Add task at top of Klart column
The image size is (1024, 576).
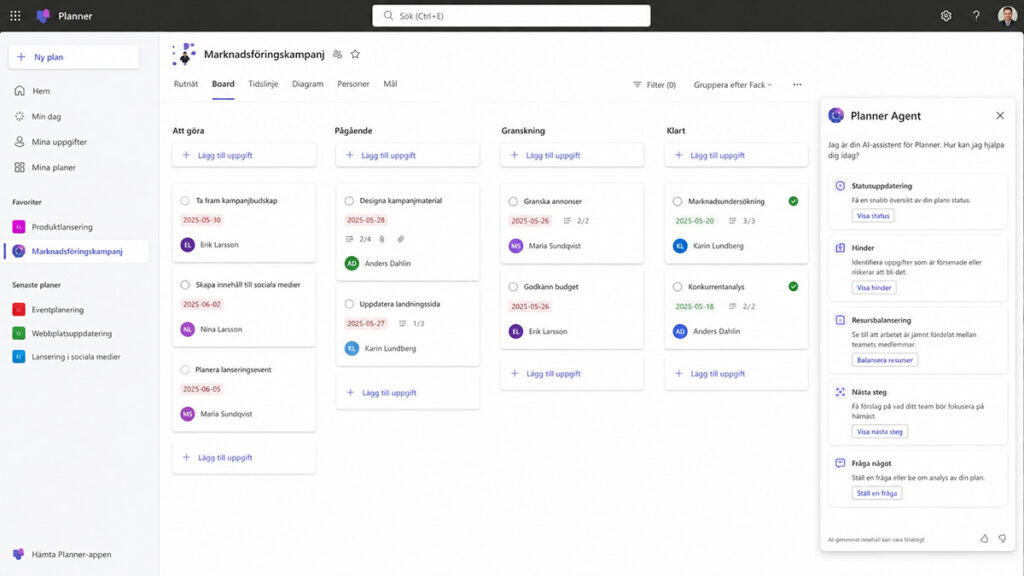point(736,155)
